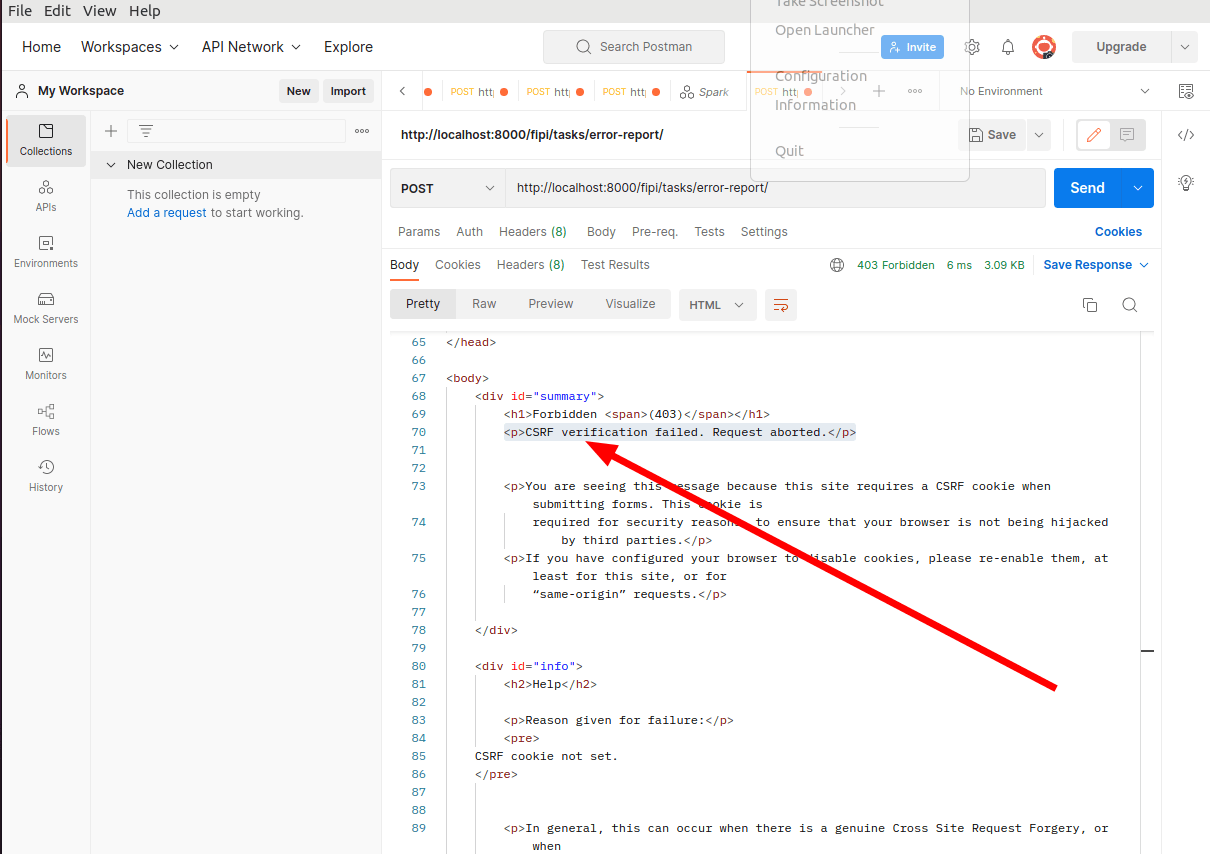Toggle line wrap icon in response toolbar

pyautogui.click(x=781, y=305)
